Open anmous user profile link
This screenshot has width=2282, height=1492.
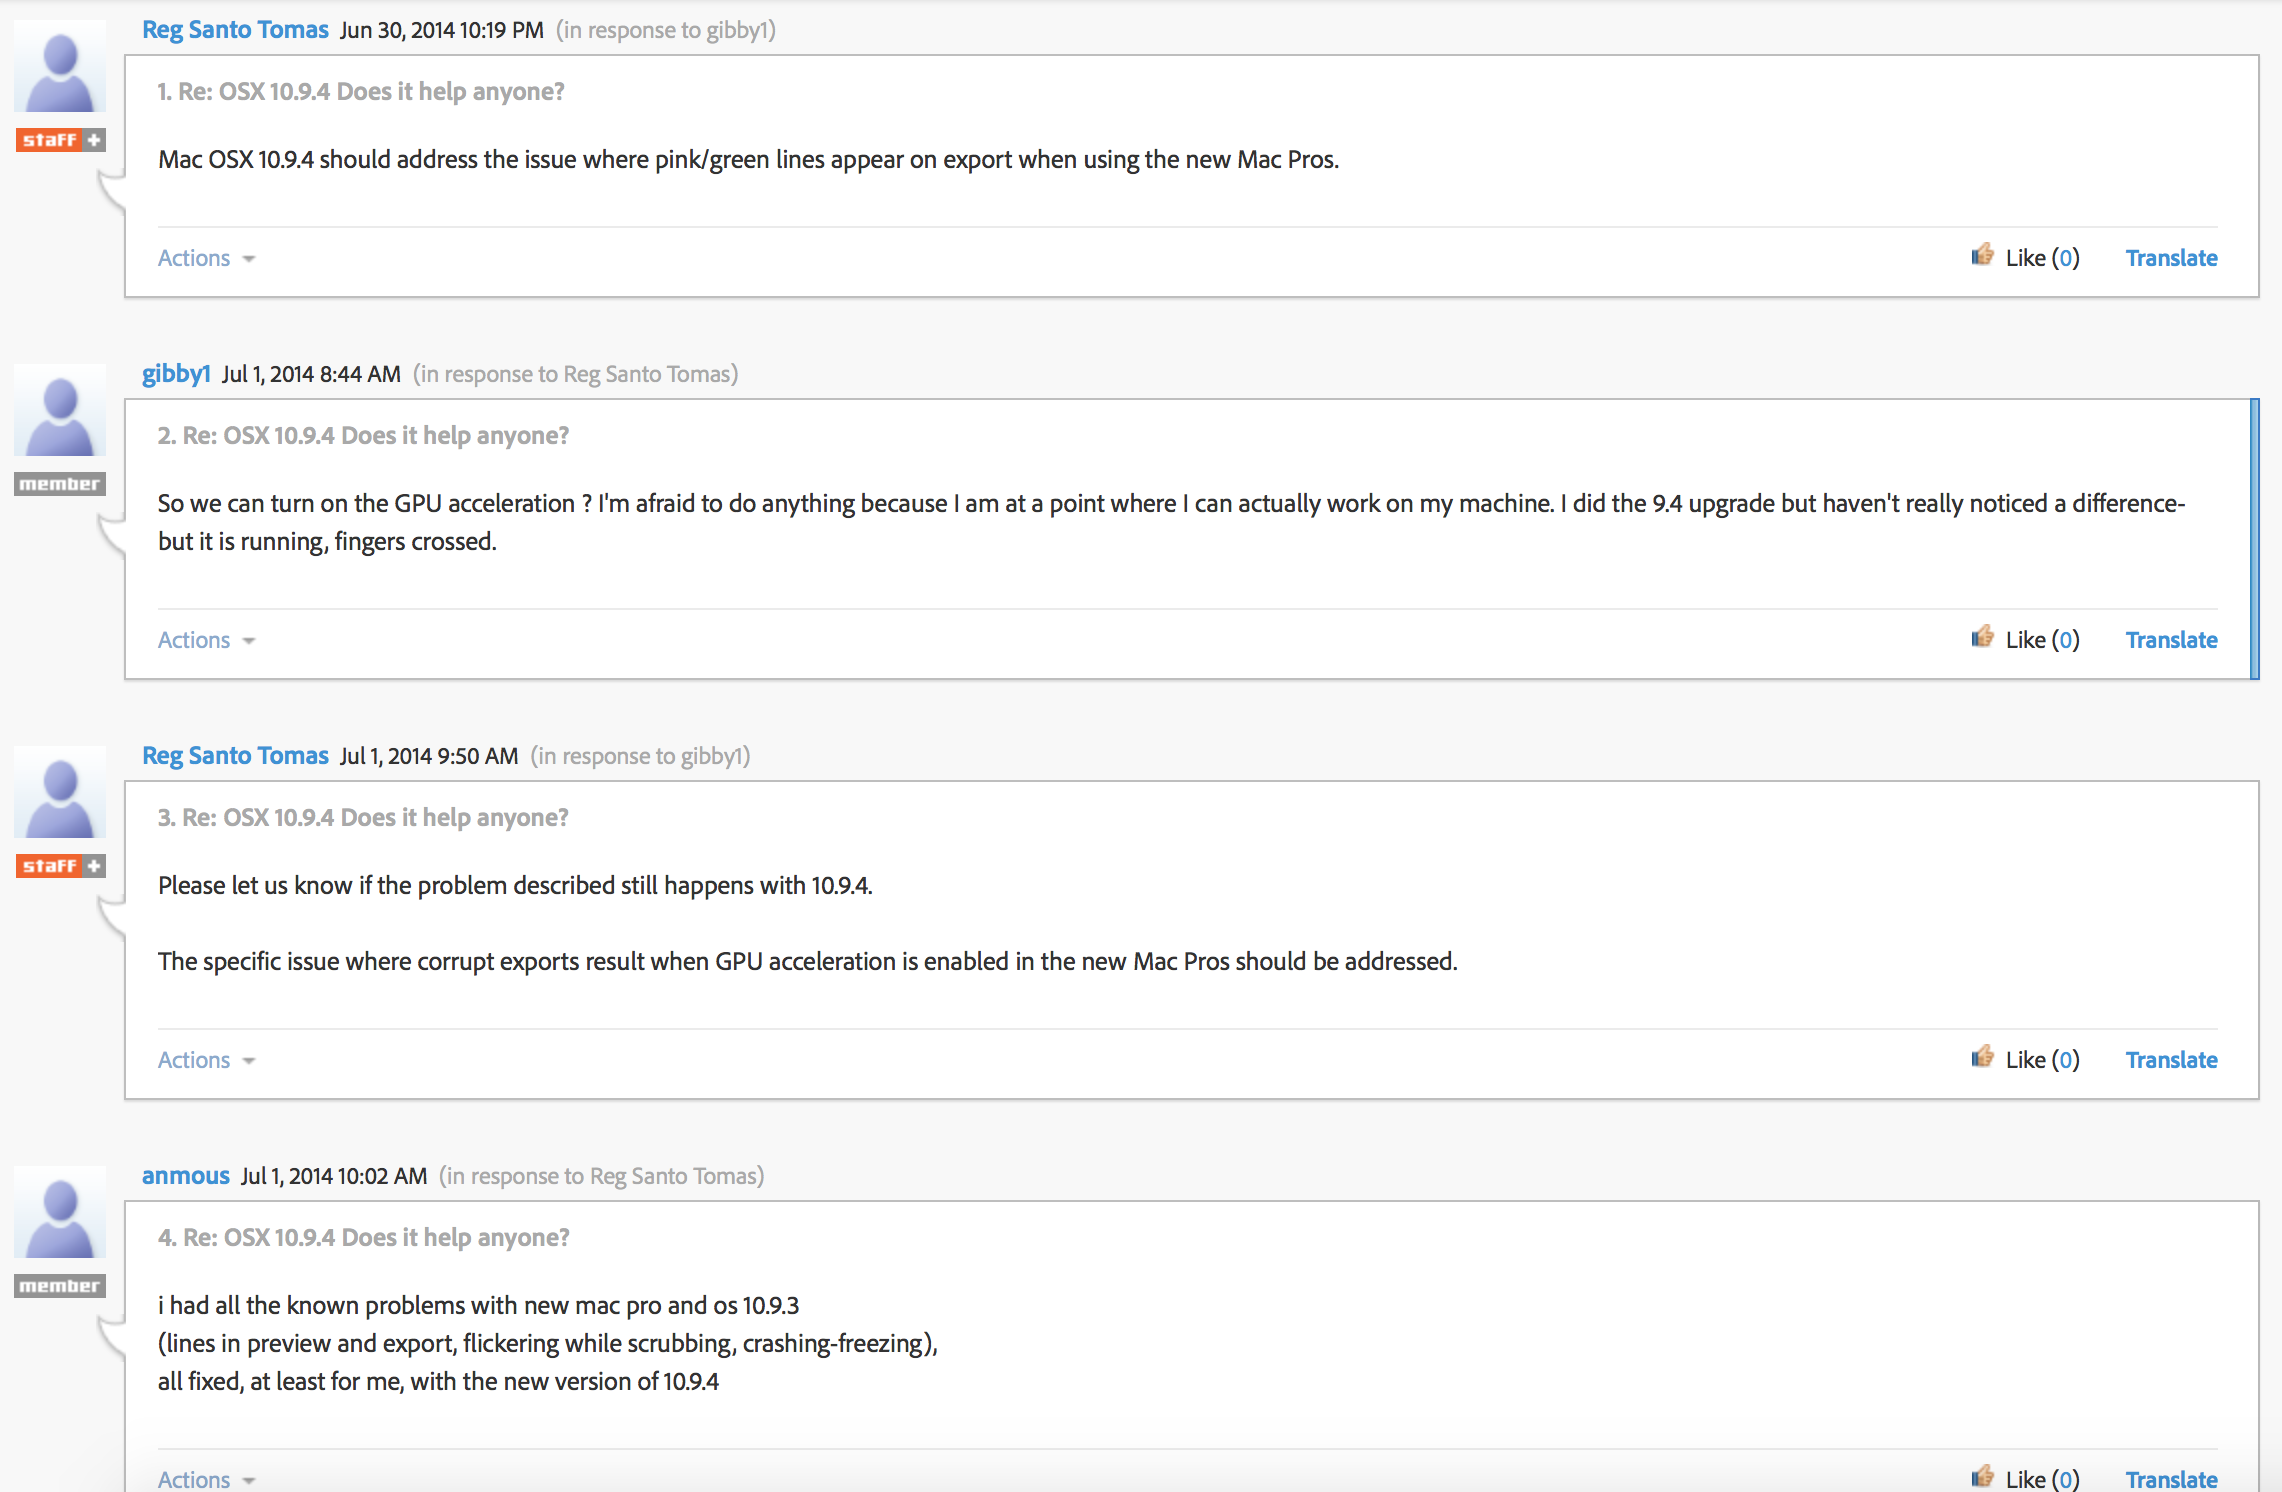186,1176
